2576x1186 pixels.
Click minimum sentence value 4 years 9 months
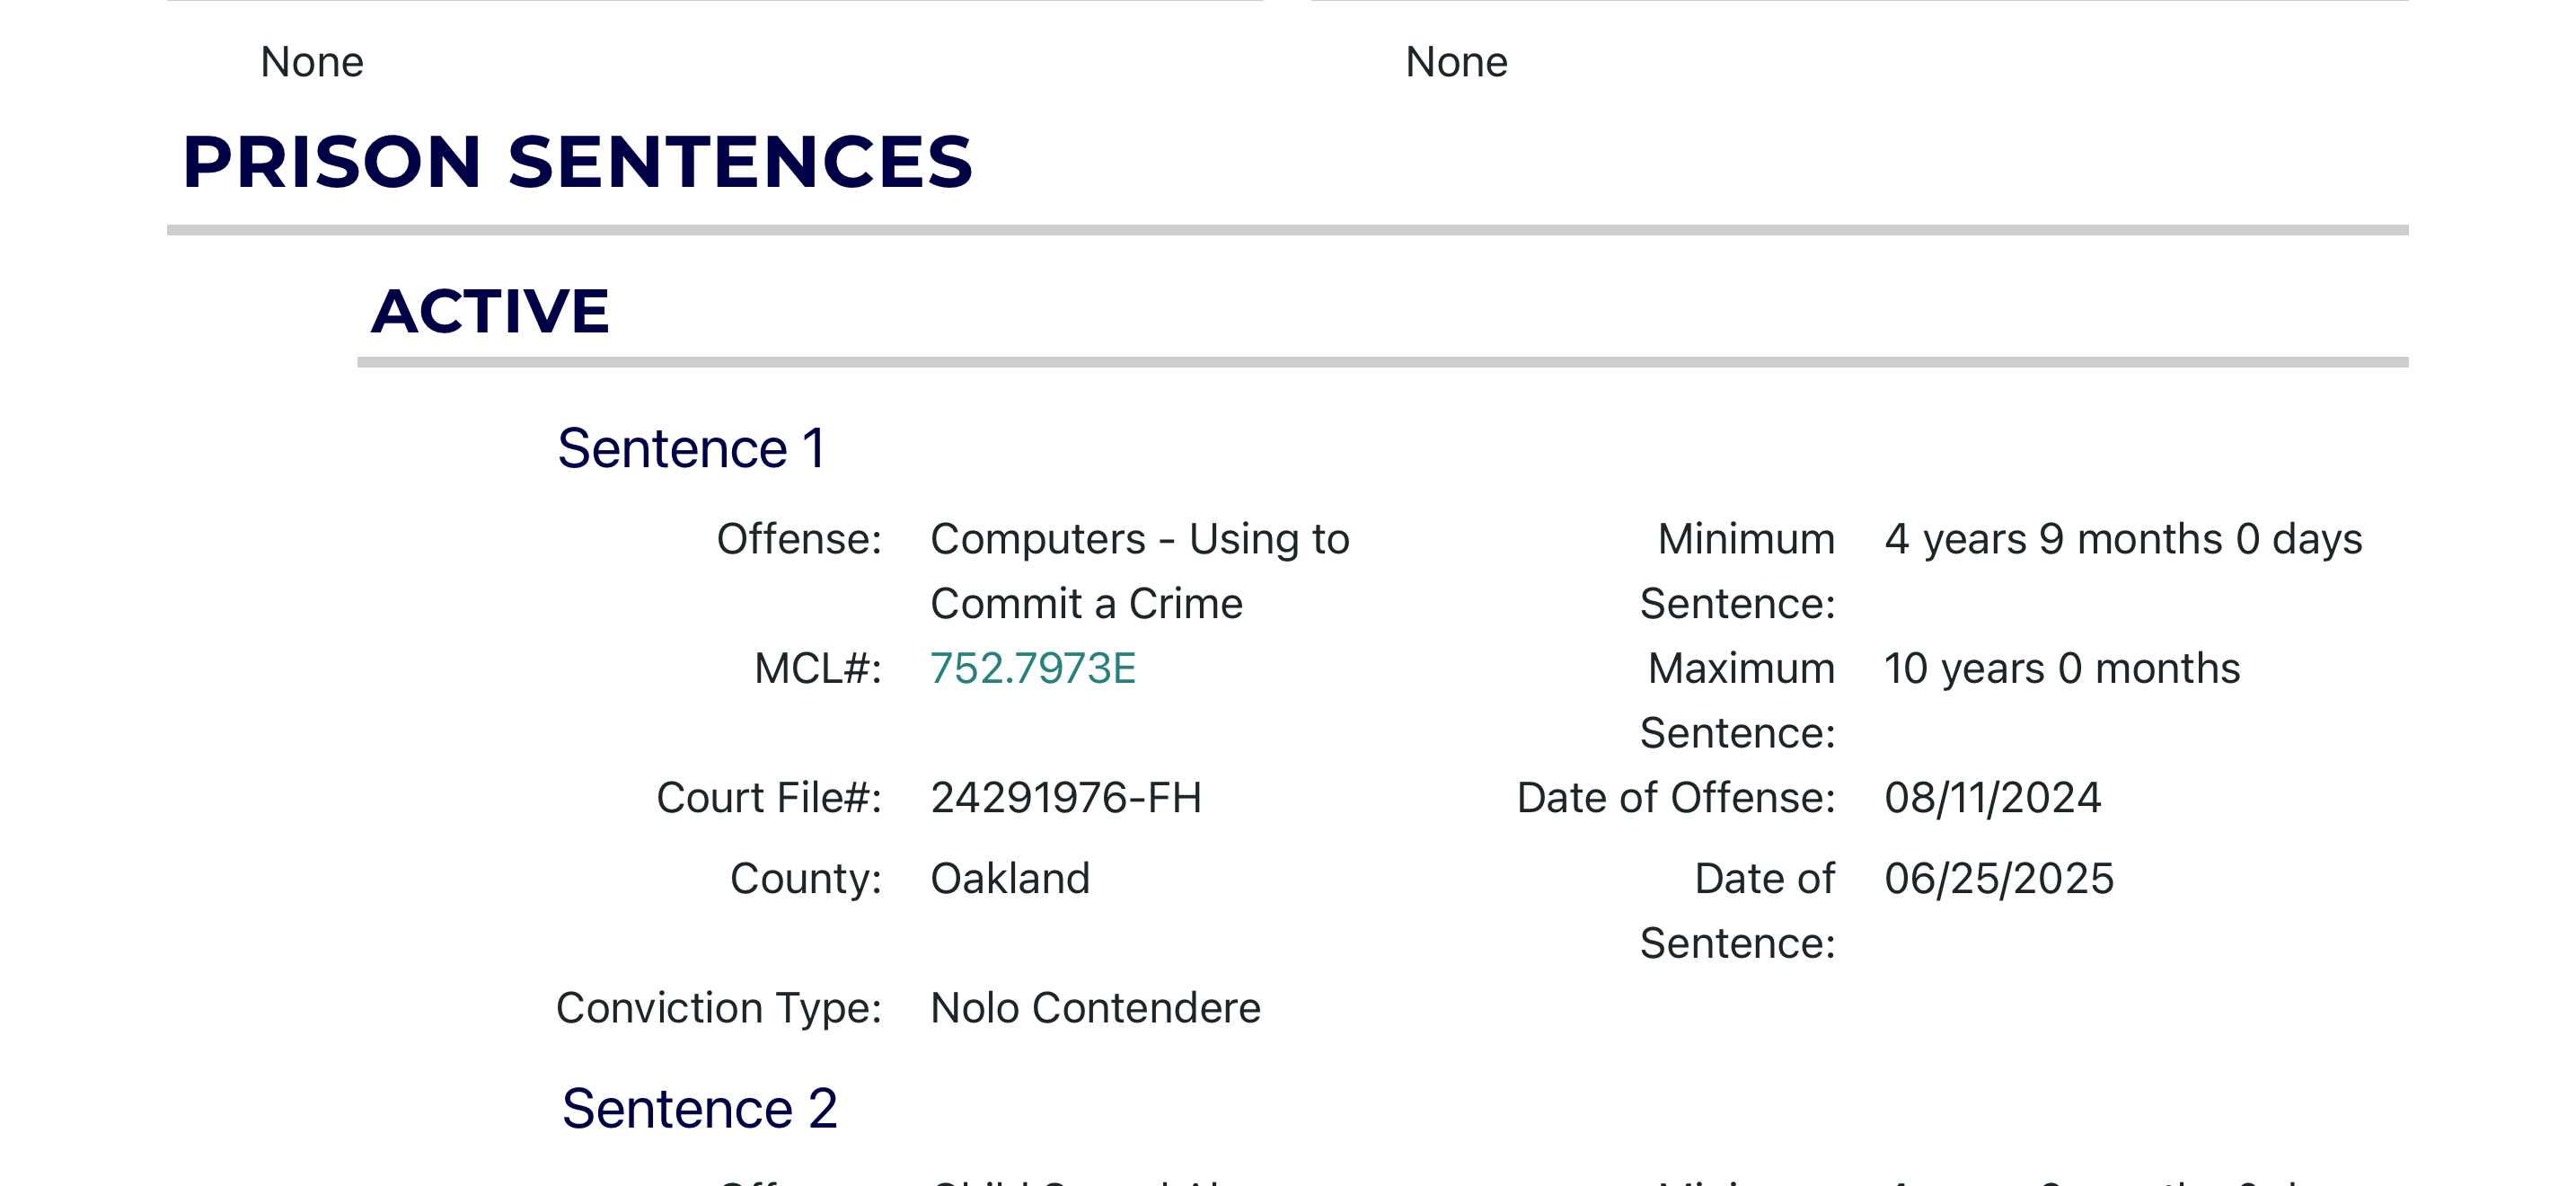[x=2123, y=539]
